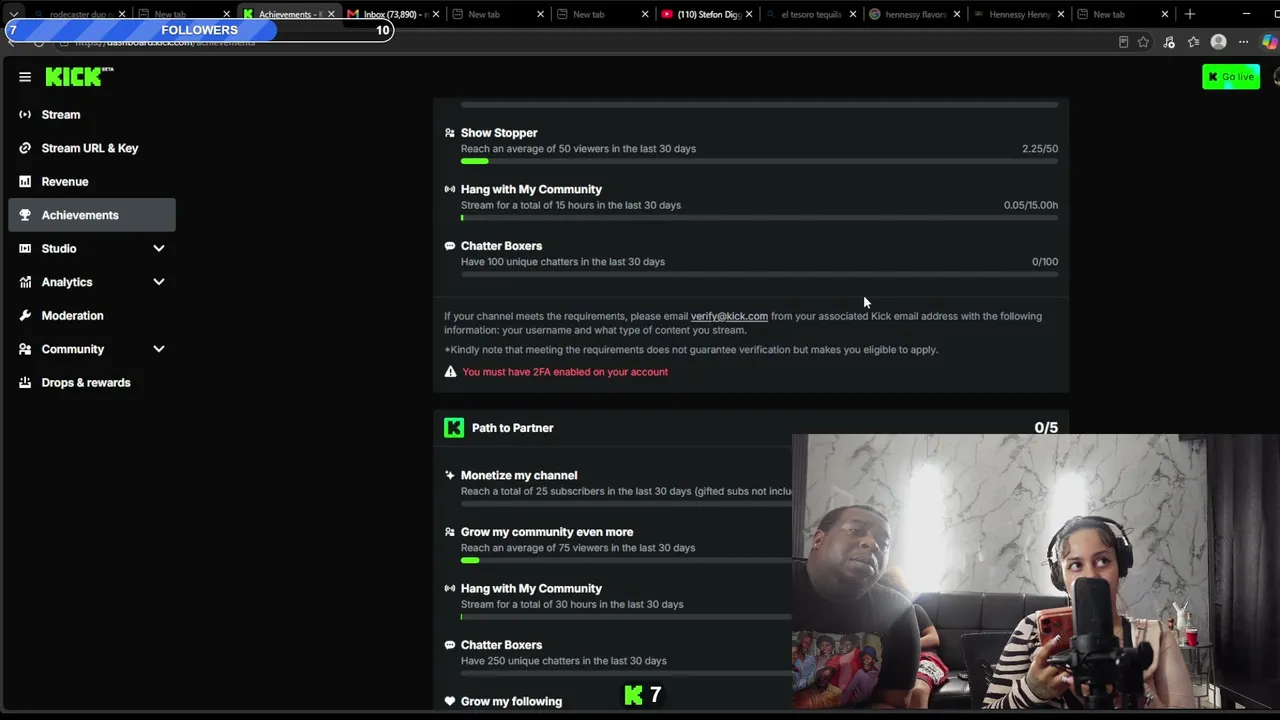Close the Hennessy Henny tab
Image resolution: width=1280 pixels, height=720 pixels.
[x=1061, y=15]
